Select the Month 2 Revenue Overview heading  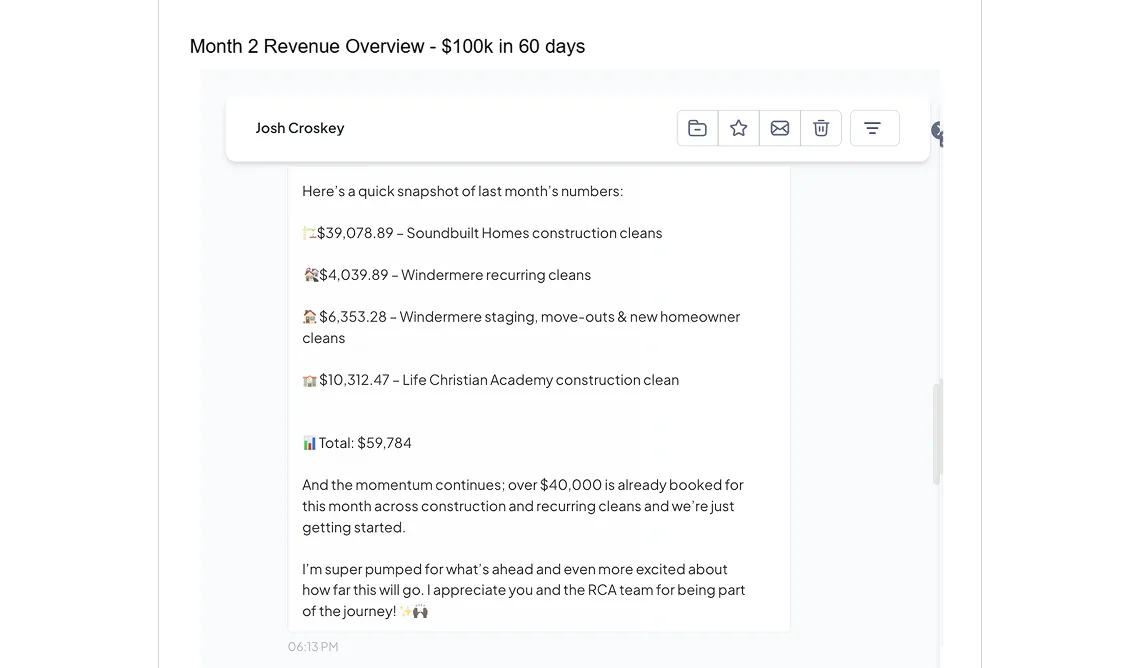coord(387,47)
